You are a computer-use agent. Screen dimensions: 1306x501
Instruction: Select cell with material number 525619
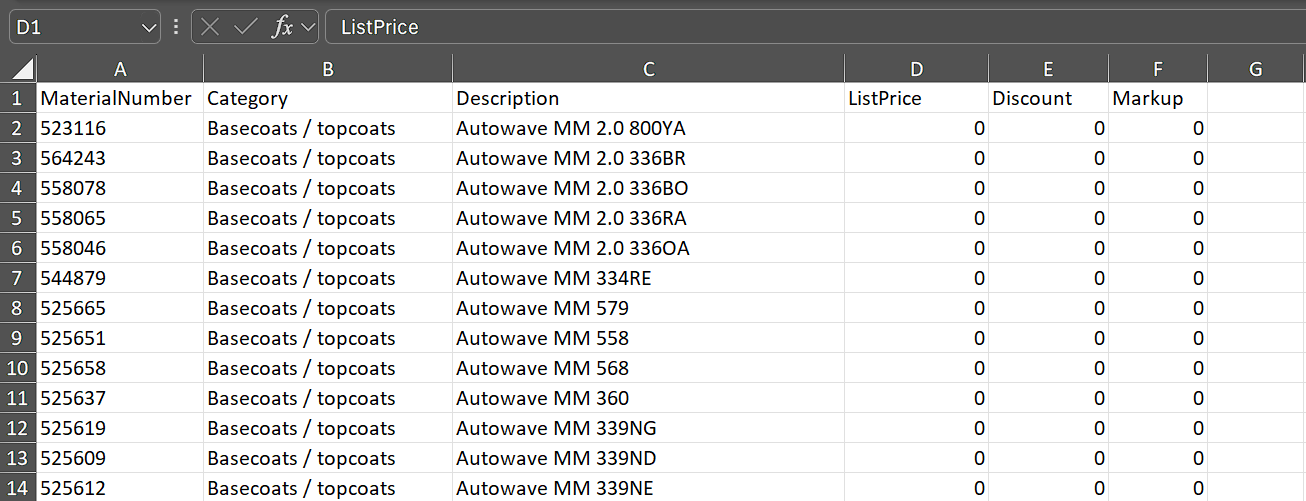(120, 428)
